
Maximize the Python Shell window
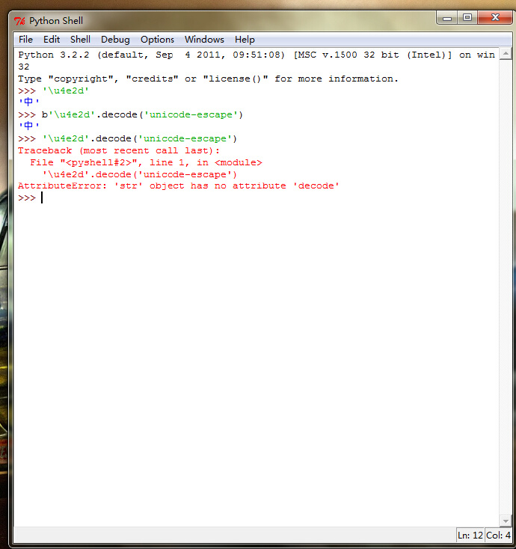point(467,18)
